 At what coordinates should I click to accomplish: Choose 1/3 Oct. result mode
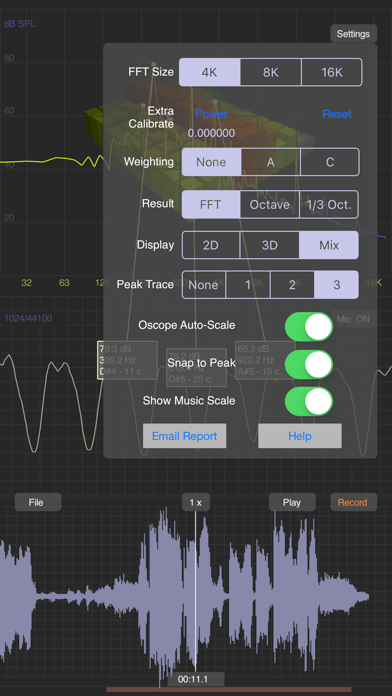tap(329, 205)
